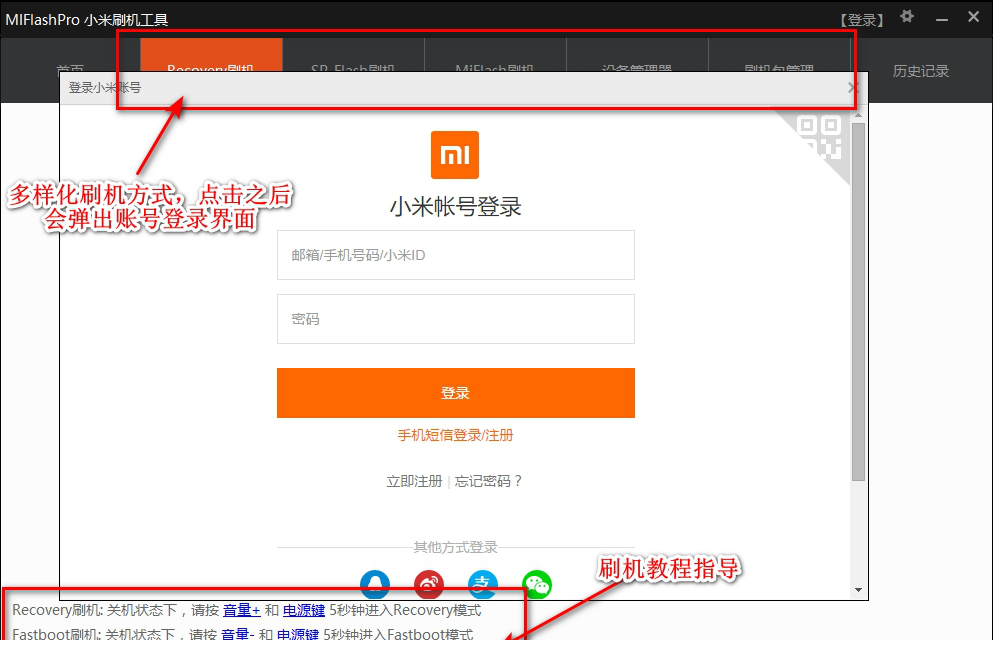Click the 小米帐号登录 heading text
The image size is (993, 665).
[455, 207]
